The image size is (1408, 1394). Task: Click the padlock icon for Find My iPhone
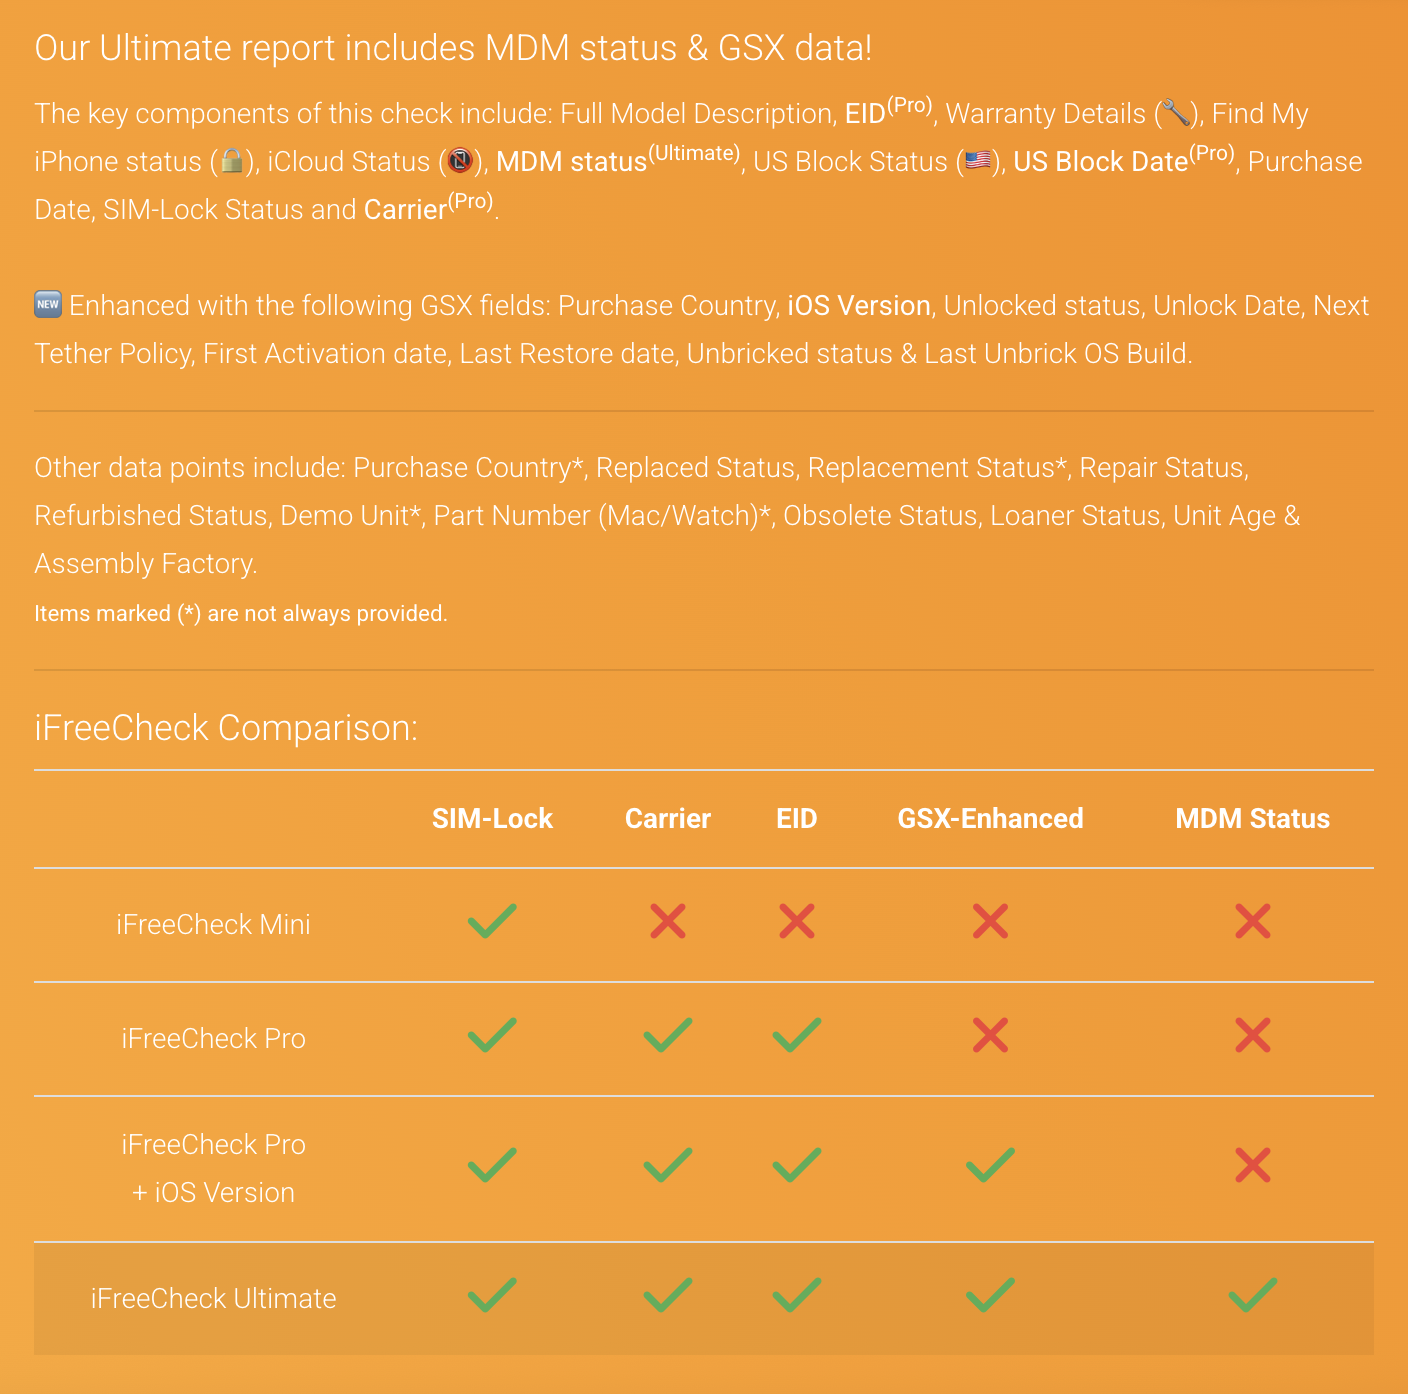coord(231,161)
